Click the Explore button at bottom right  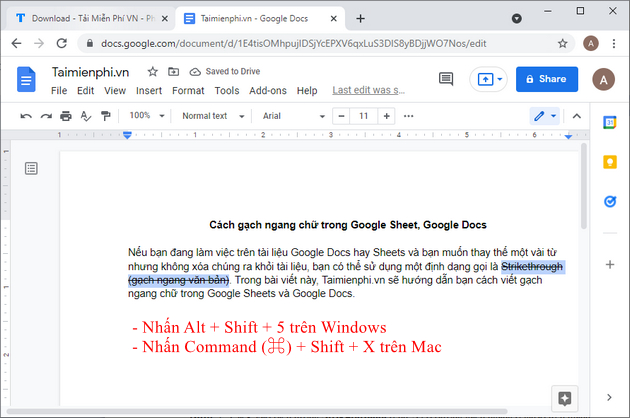click(565, 399)
